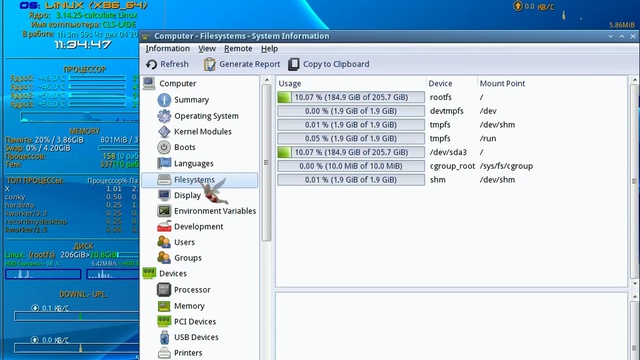The height and width of the screenshot is (360, 640).
Task: Open the Information menu
Action: click(x=168, y=49)
